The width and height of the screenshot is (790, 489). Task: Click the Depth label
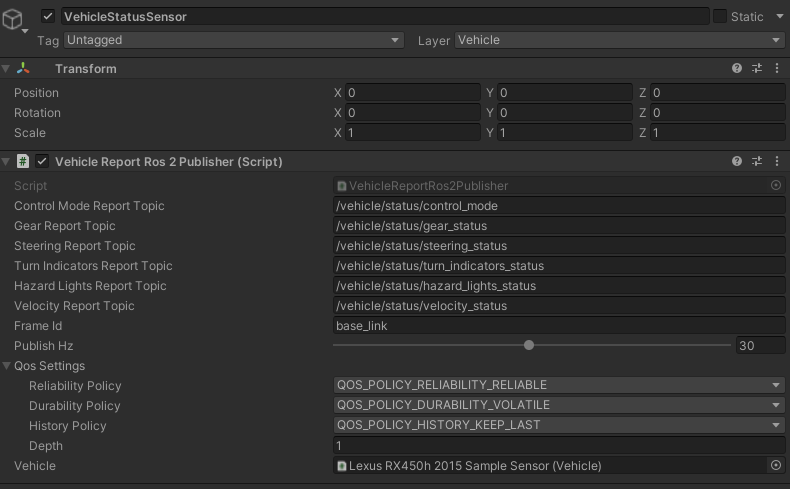[x=46, y=446]
